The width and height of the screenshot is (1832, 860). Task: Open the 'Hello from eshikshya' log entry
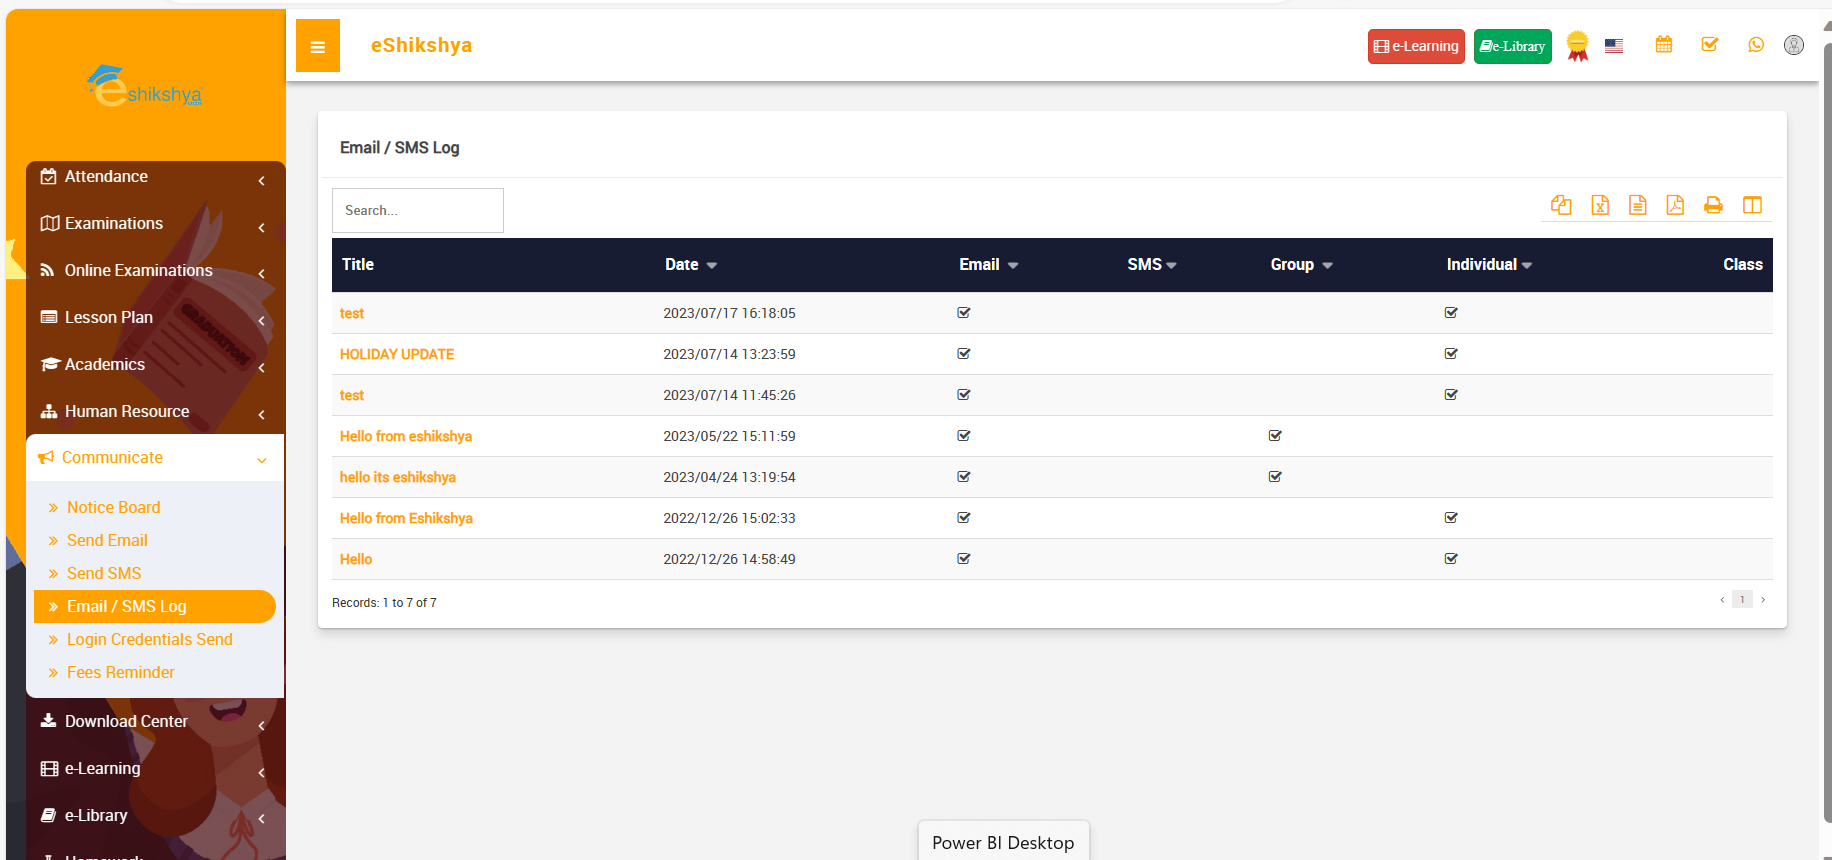405,436
